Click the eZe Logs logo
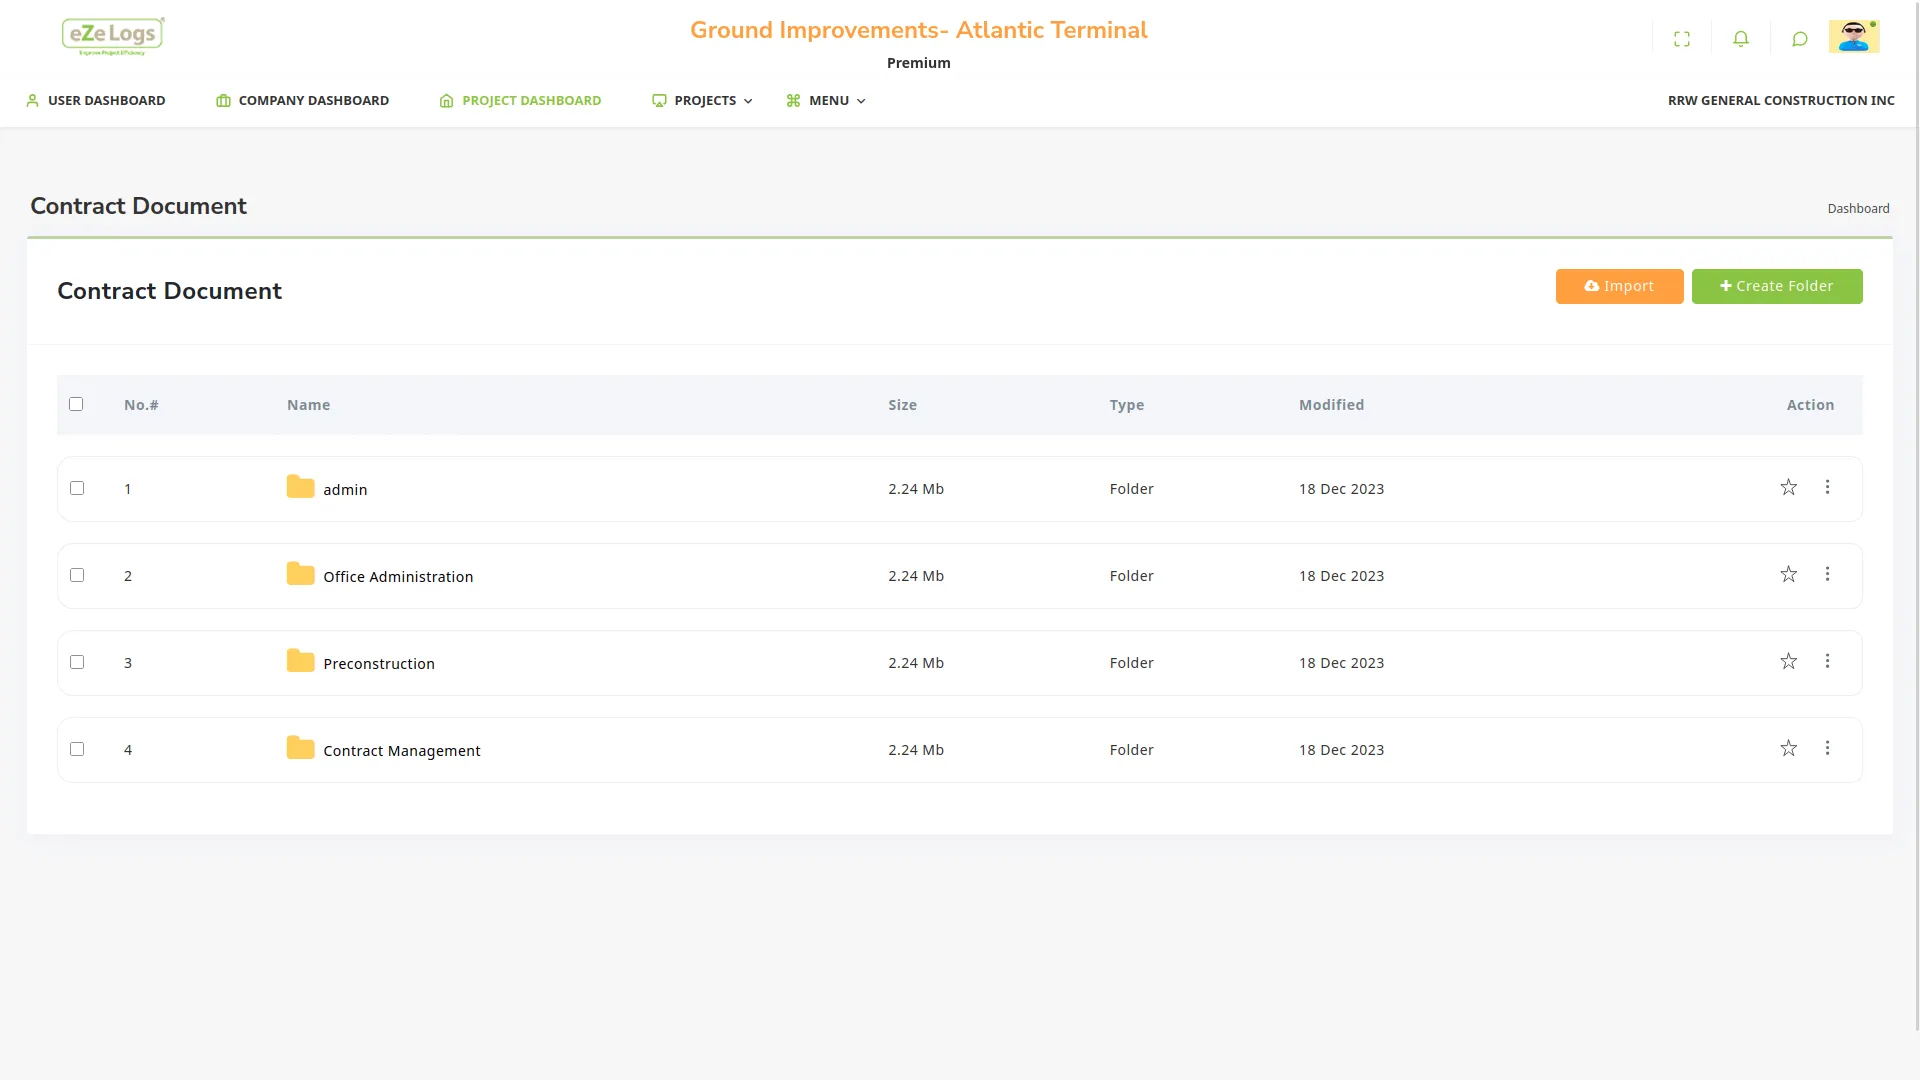This screenshot has width=1920, height=1080. [x=113, y=36]
